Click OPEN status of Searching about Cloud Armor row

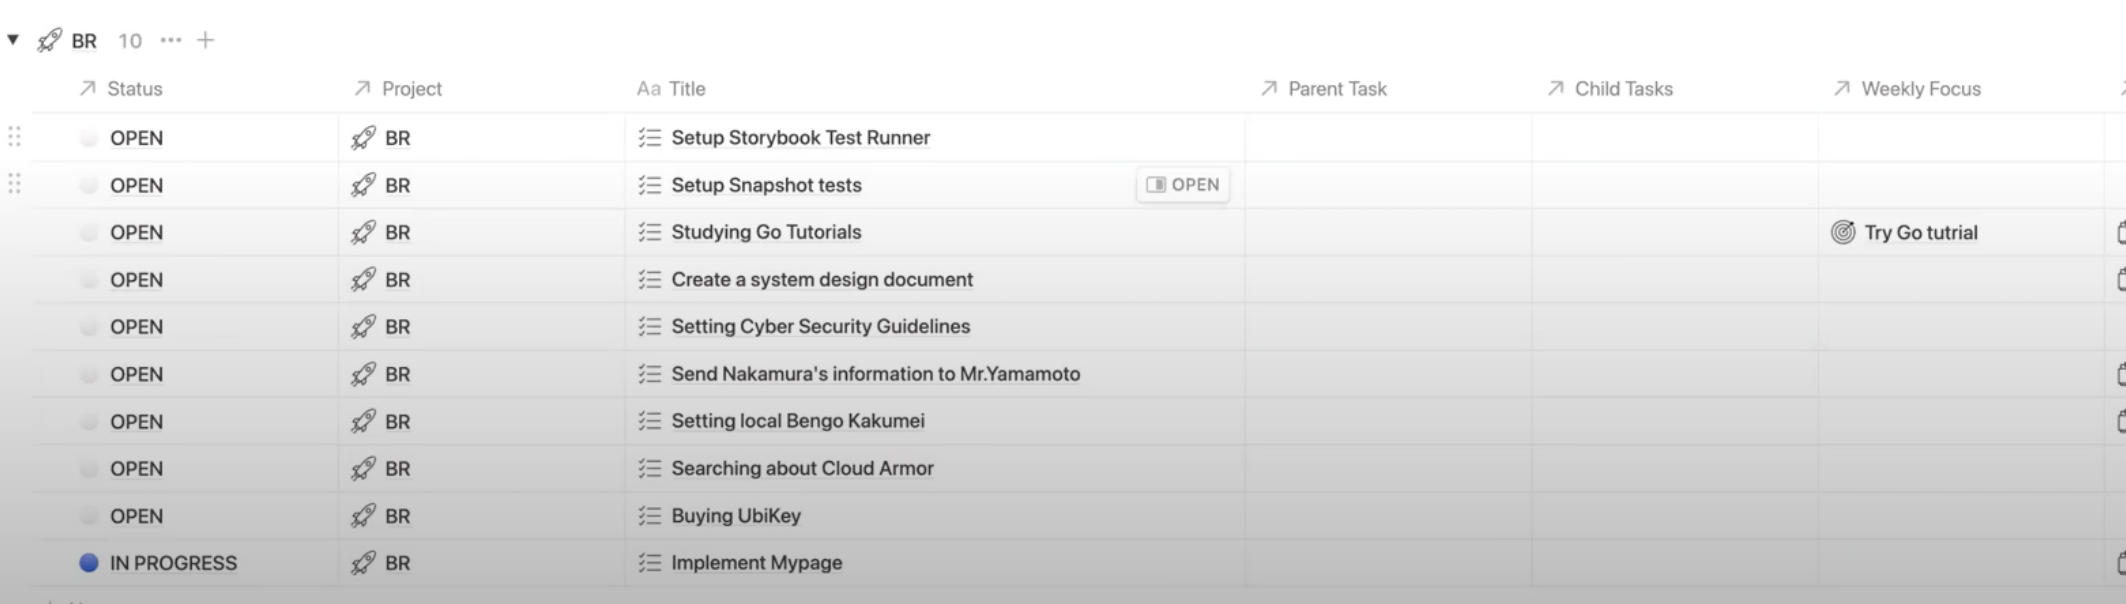[136, 469]
